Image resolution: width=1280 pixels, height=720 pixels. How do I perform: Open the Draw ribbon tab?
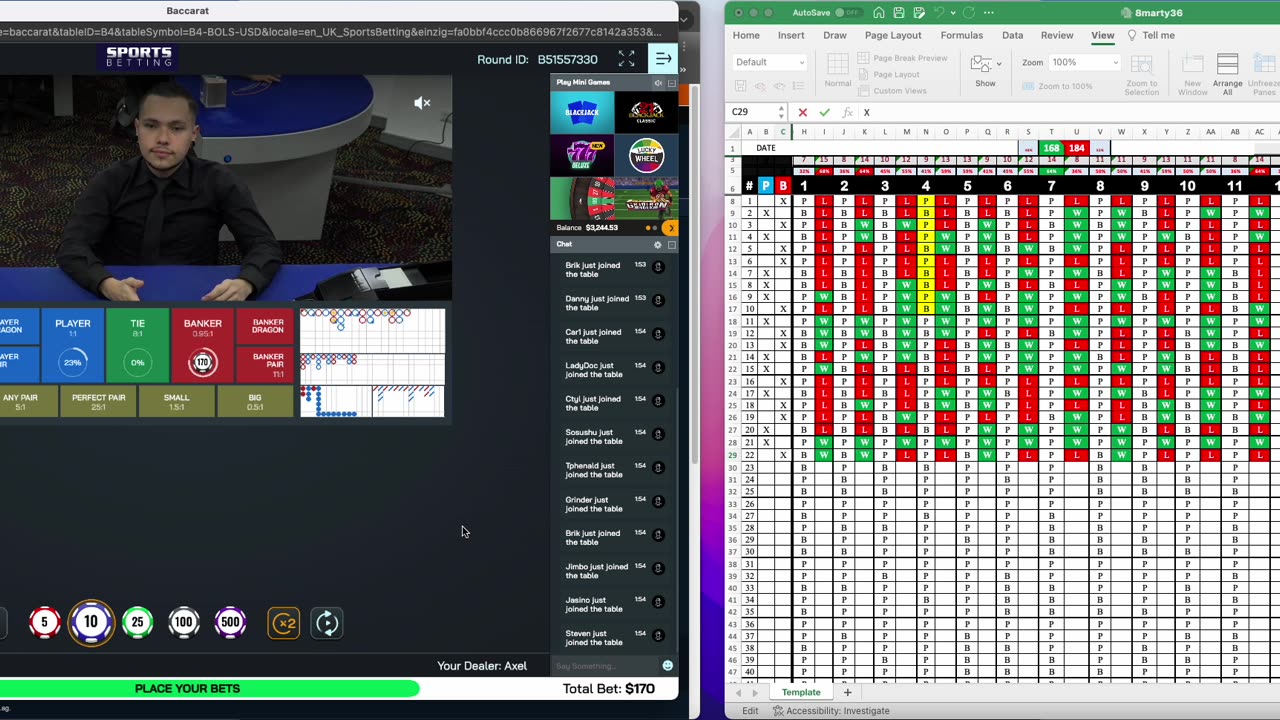click(x=835, y=35)
